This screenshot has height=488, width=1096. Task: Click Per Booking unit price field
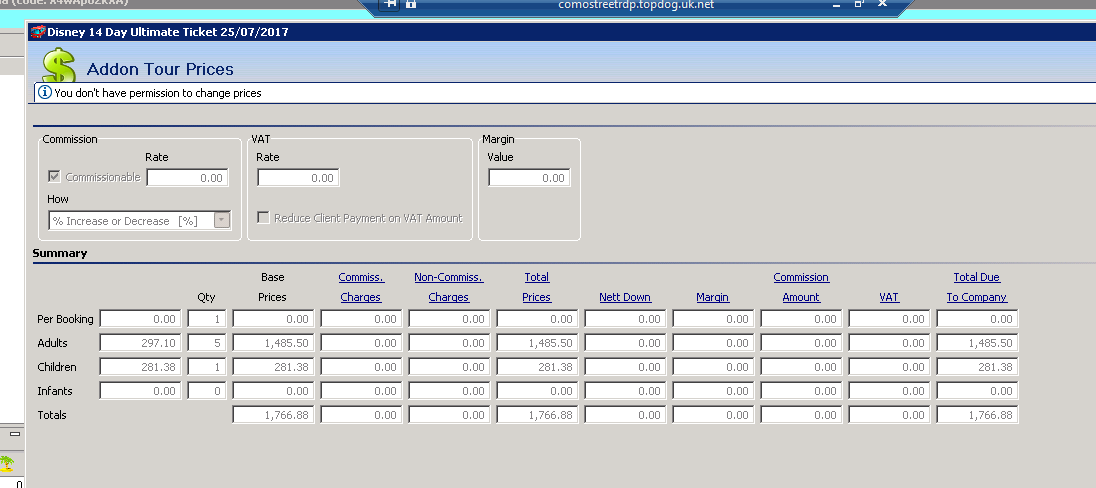(x=140, y=319)
